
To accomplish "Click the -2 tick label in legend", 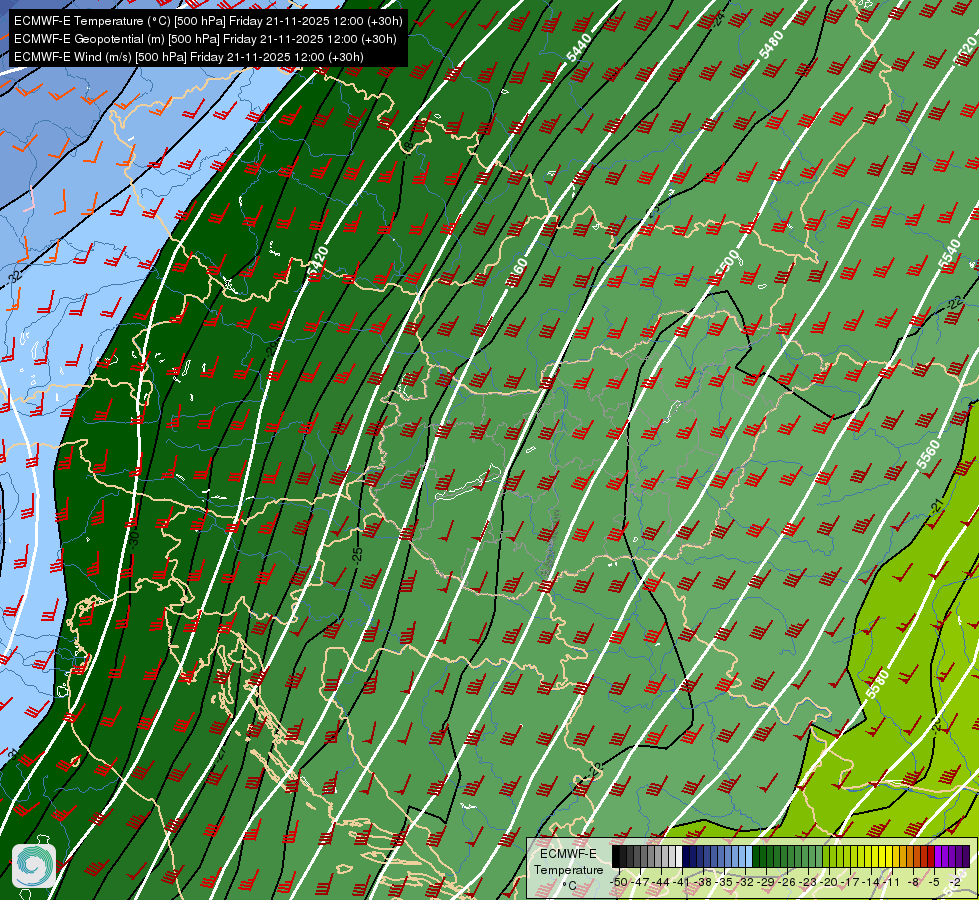I will [x=955, y=883].
